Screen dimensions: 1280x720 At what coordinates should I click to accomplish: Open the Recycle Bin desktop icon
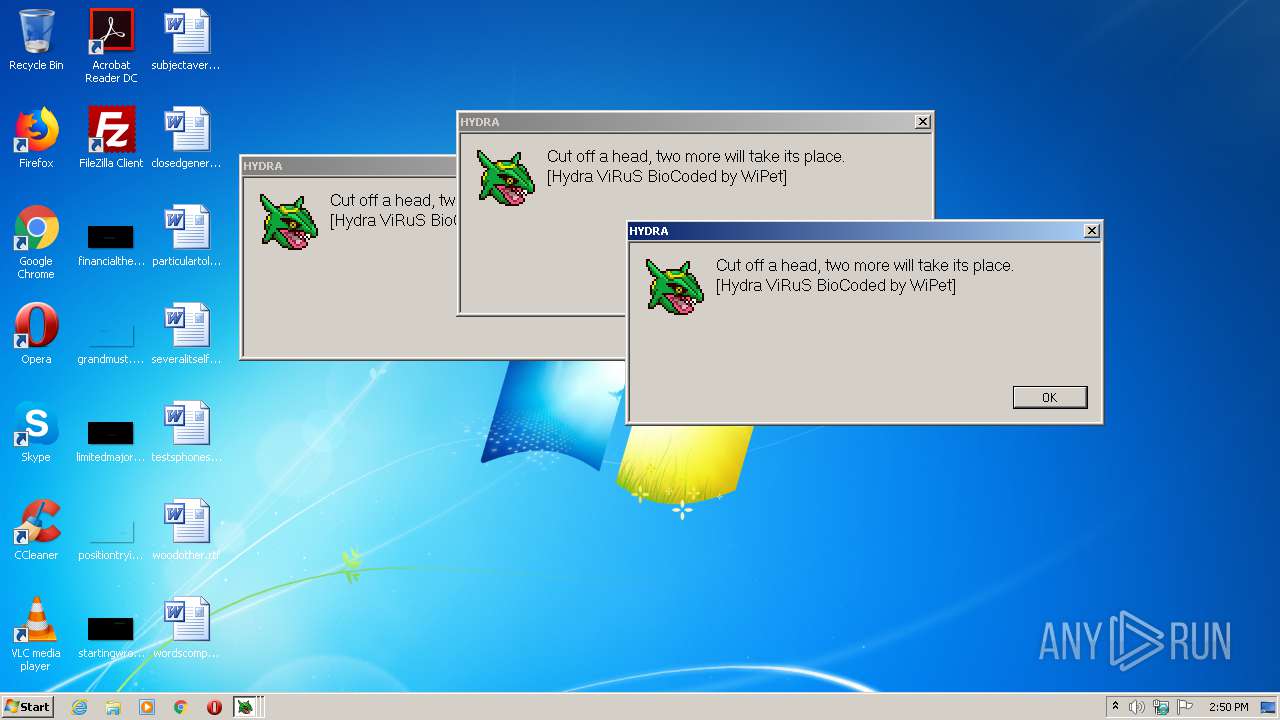tap(36, 40)
